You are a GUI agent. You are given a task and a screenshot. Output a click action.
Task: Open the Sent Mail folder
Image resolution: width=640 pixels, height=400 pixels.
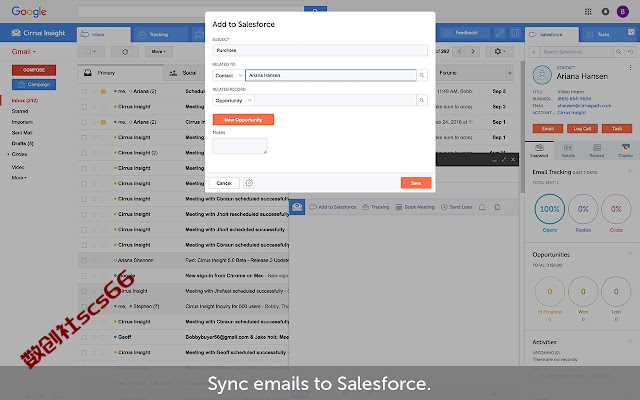(22, 133)
